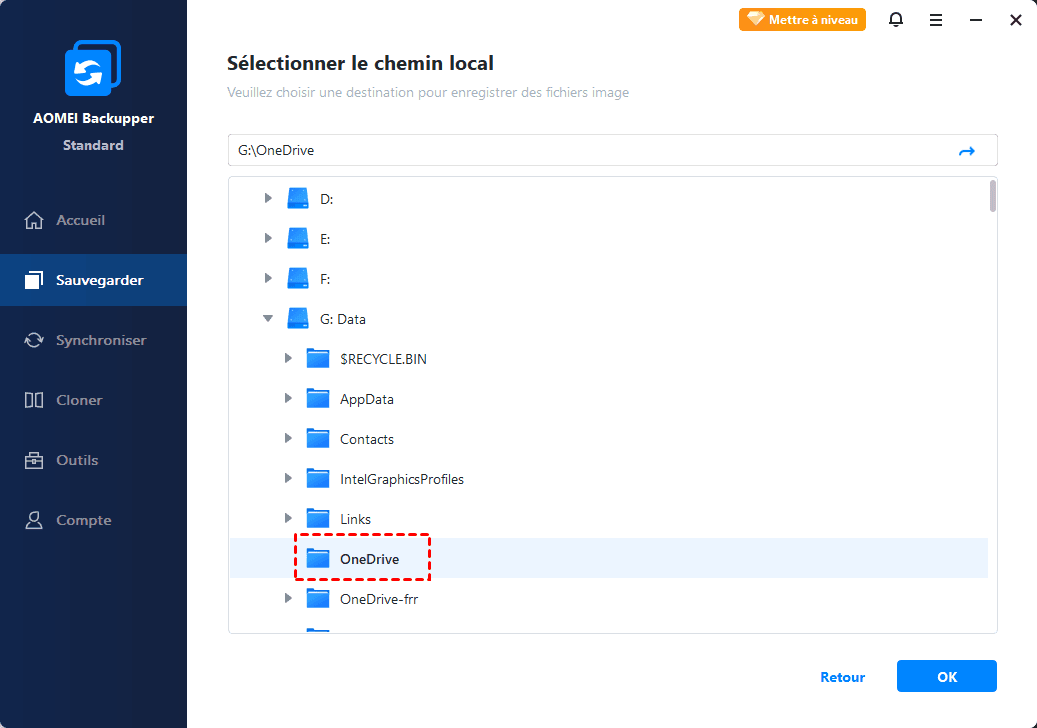The height and width of the screenshot is (728, 1037).
Task: Click the path go arrow icon
Action: click(966, 151)
